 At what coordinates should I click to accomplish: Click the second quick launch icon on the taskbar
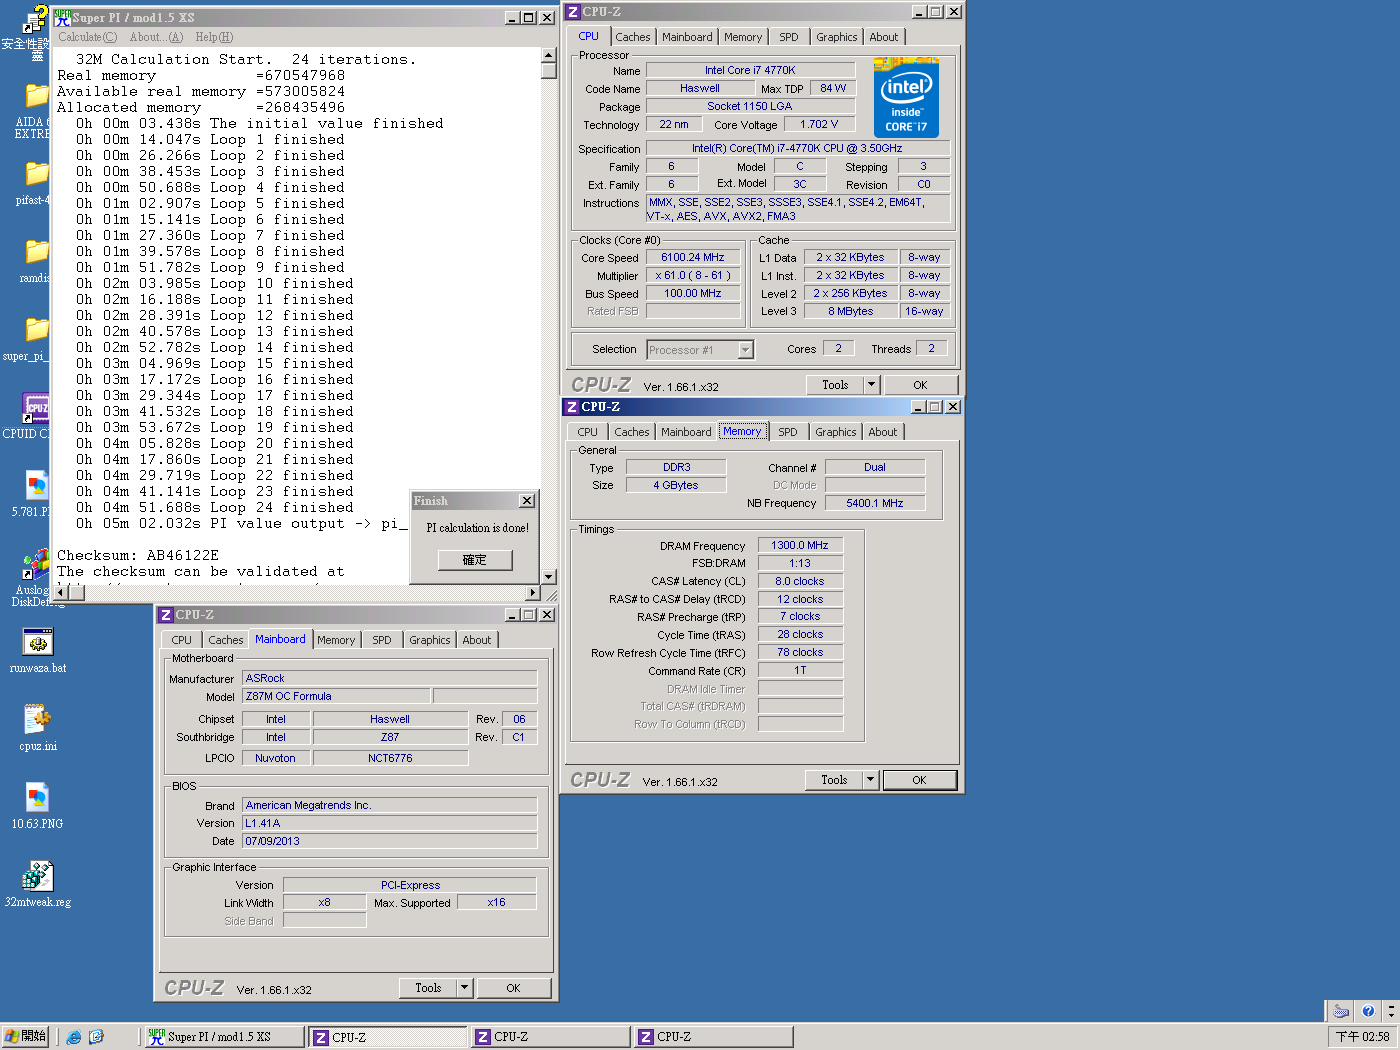coord(96,1037)
